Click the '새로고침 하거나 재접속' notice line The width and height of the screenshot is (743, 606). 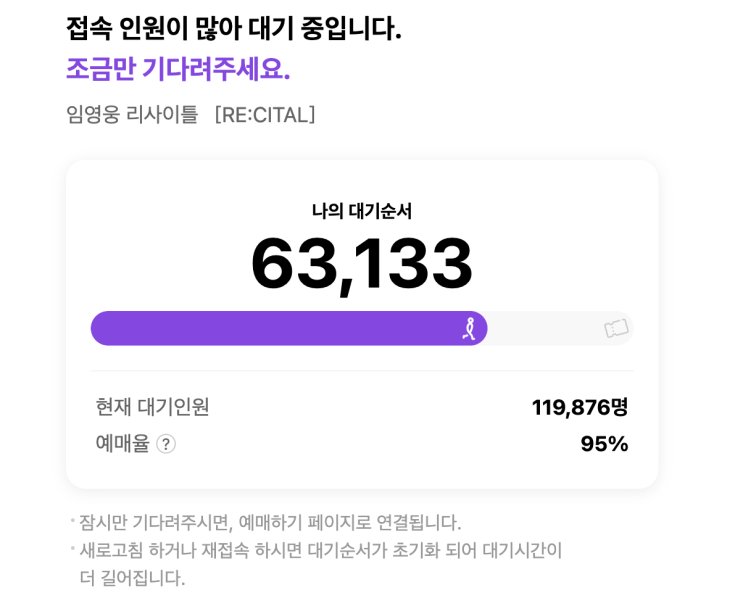(320, 550)
